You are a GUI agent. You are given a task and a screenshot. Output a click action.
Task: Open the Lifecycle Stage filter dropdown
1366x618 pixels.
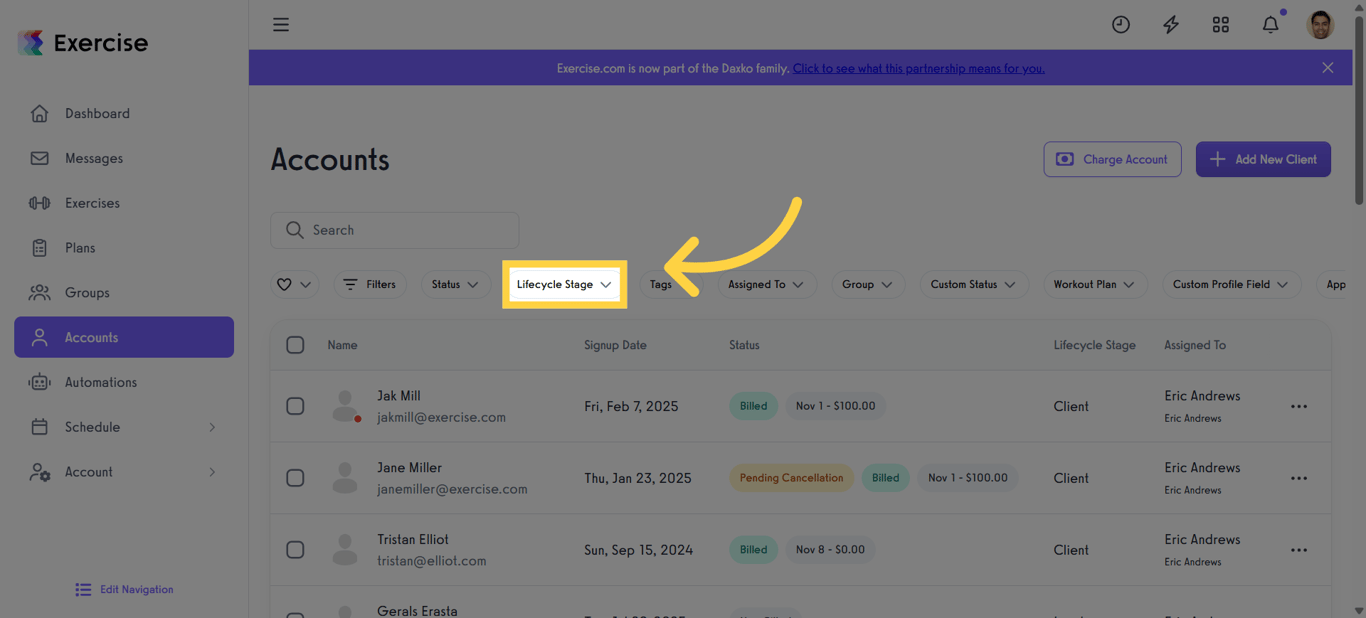[564, 284]
